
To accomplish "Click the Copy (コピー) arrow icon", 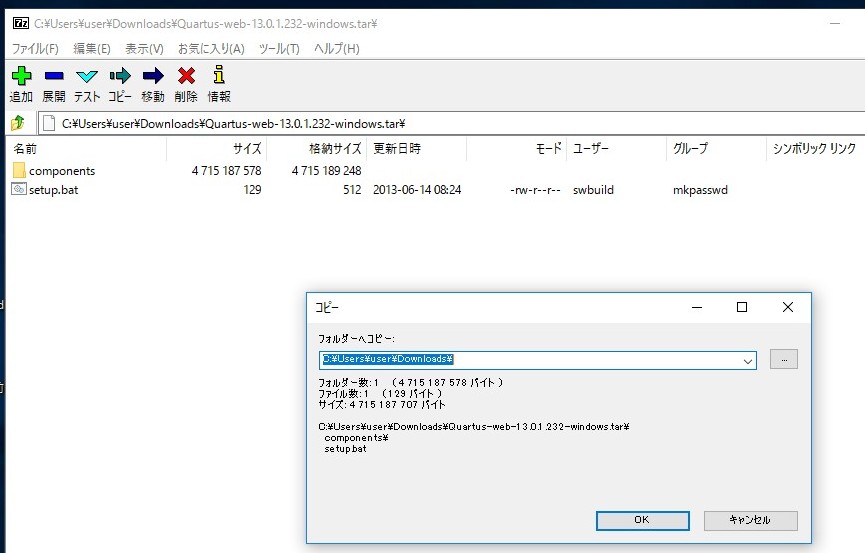I will 120,75.
